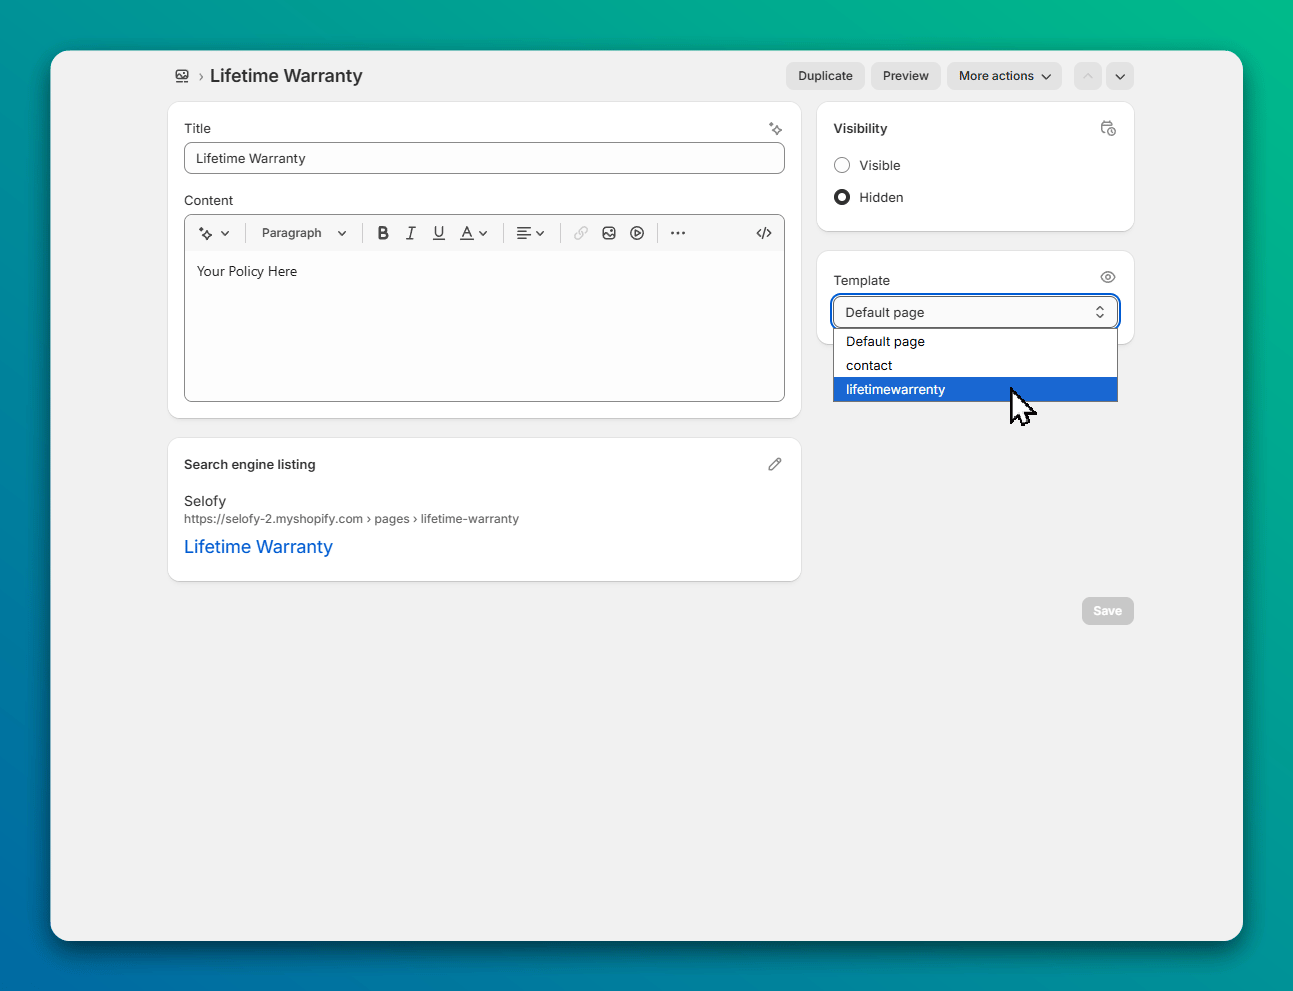Screen dimensions: 1293x991
Task: Open the text alignment dropdown
Action: [530, 232]
